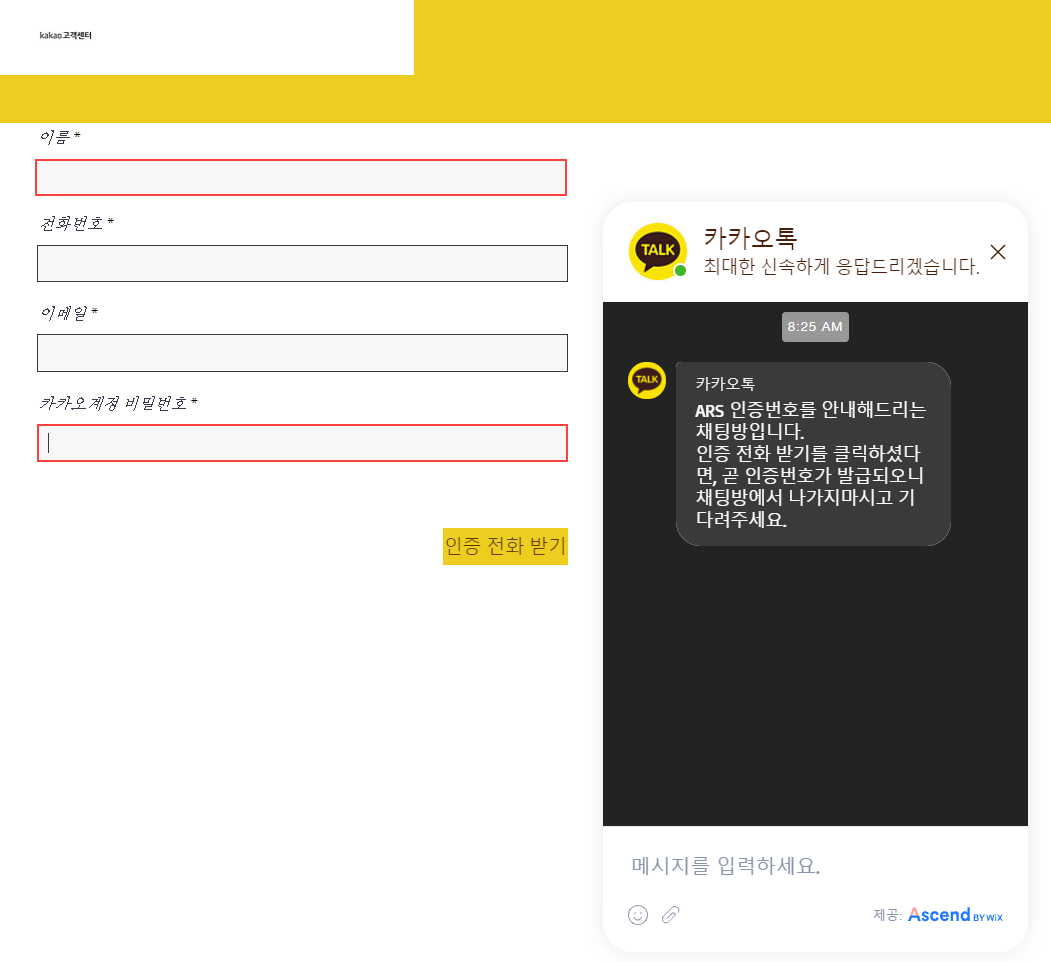Open the Ascend by Wix link

[x=955, y=915]
